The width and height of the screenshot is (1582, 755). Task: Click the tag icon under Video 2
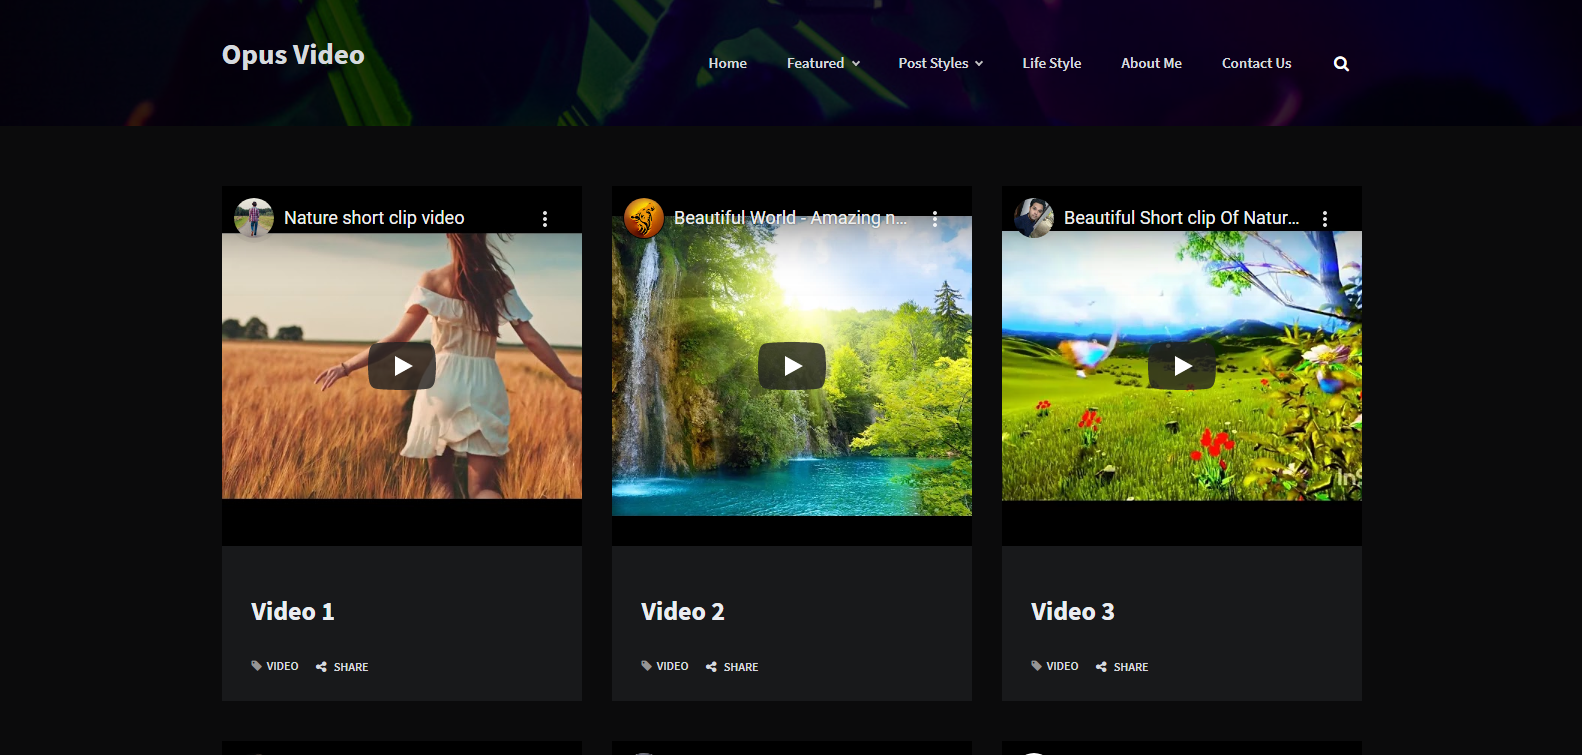646,666
